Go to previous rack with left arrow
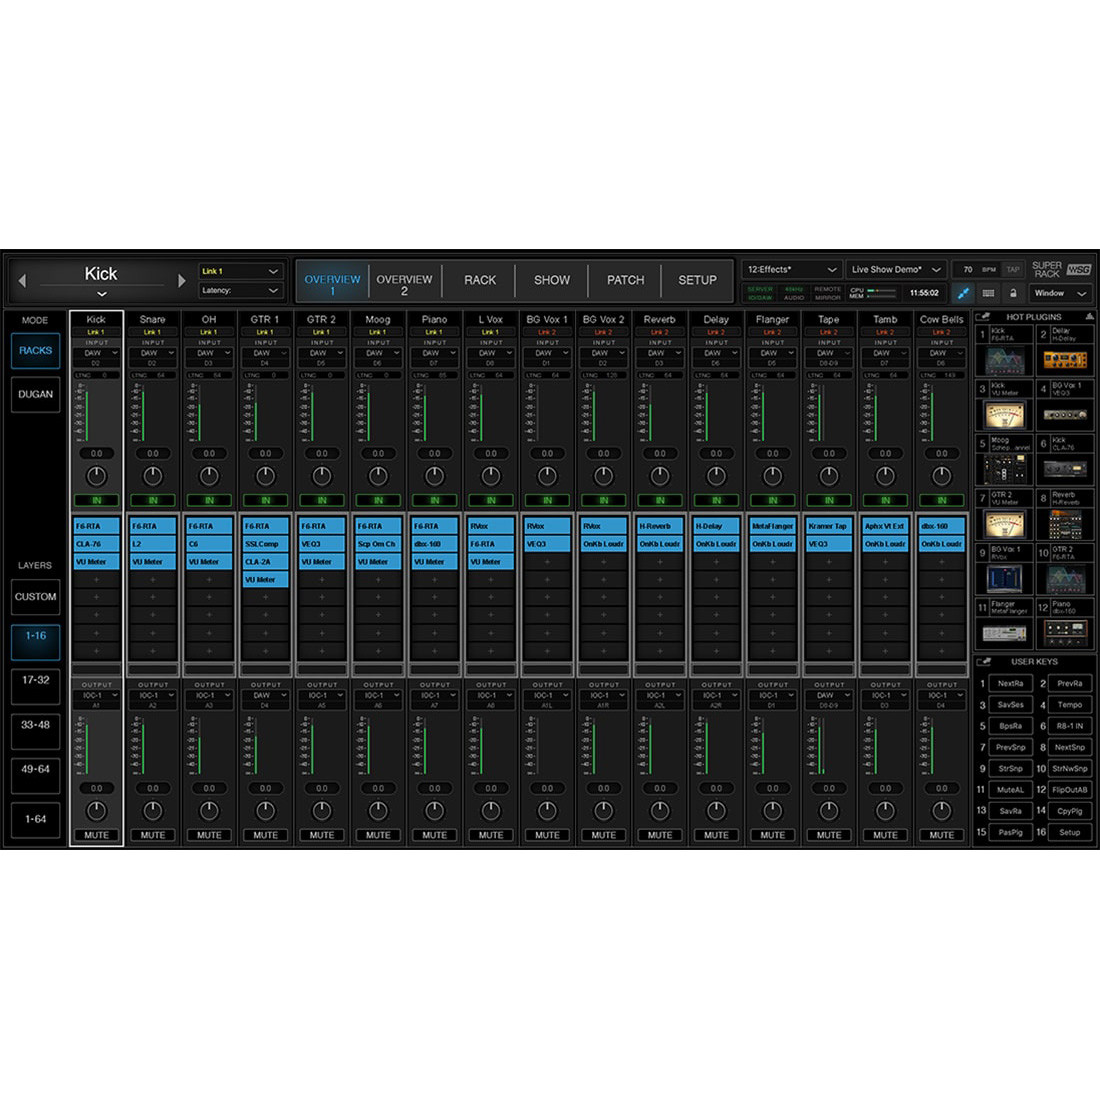The width and height of the screenshot is (1100, 1100). [x=23, y=281]
